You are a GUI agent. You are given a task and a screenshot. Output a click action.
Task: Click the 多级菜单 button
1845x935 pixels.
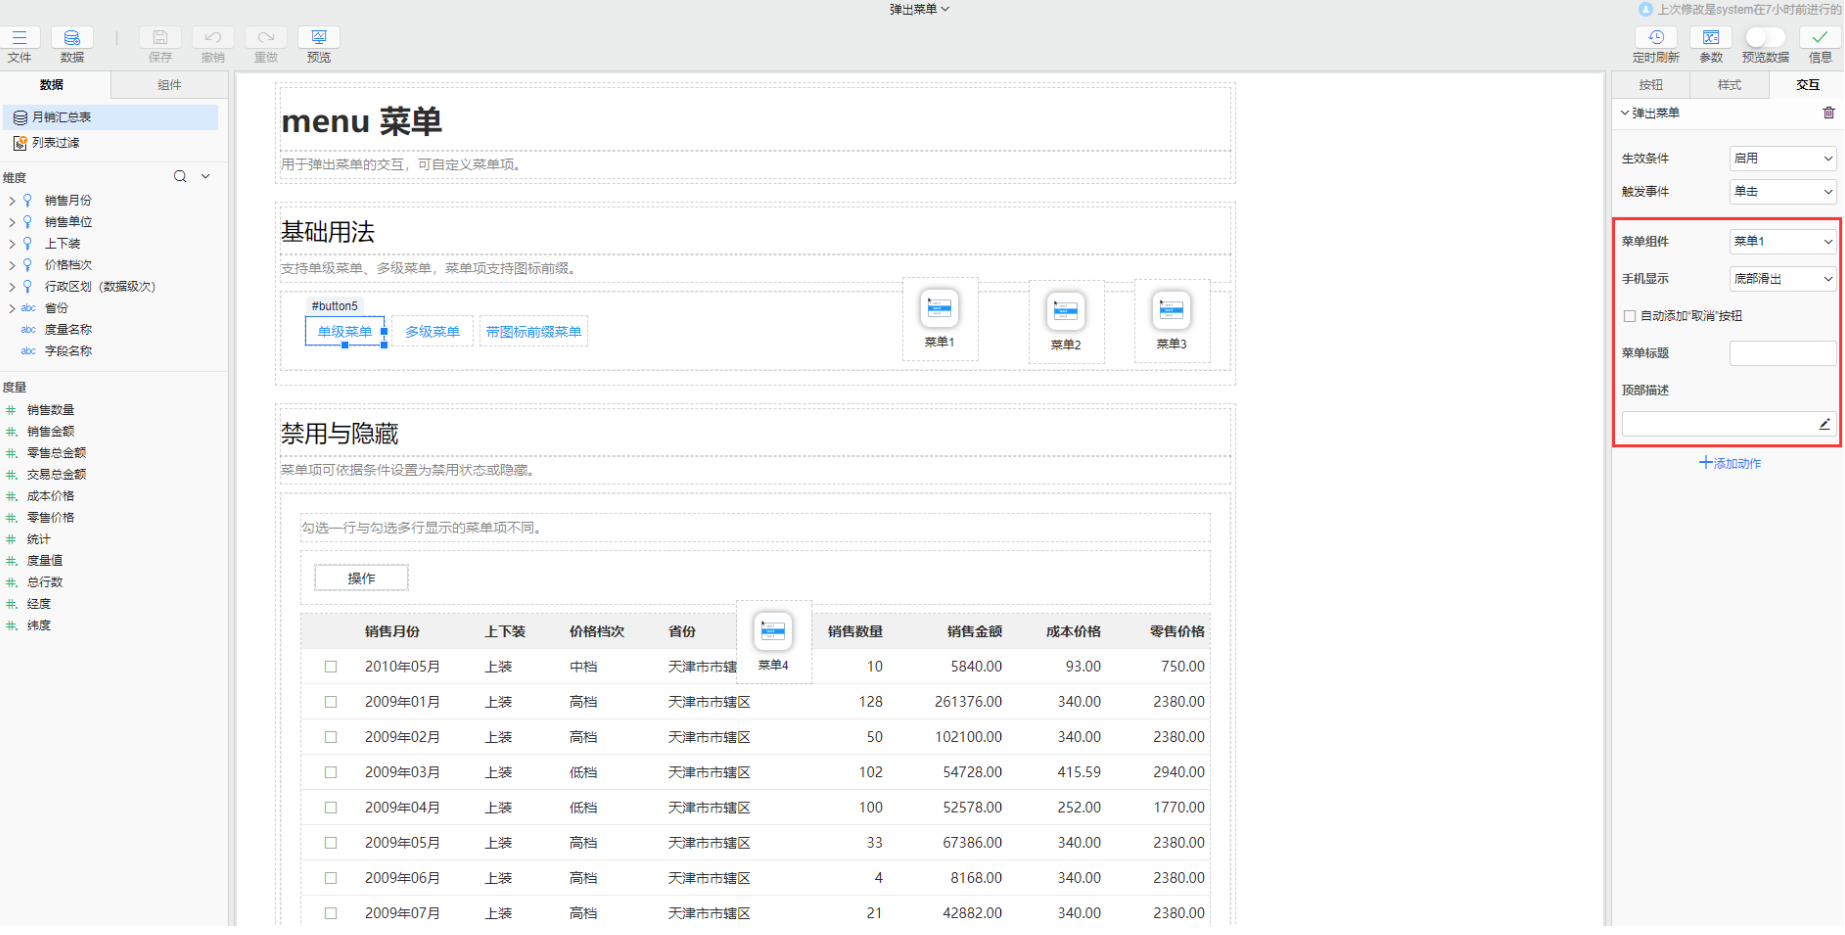pyautogui.click(x=432, y=332)
